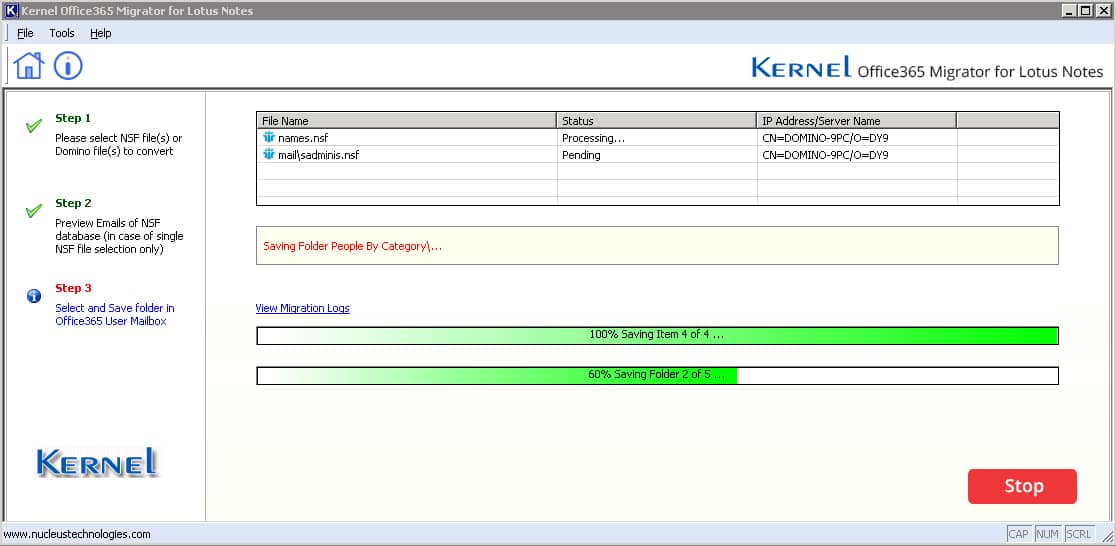
Task: Click the mail\sadminis.nsf file icon
Action: (x=268, y=154)
